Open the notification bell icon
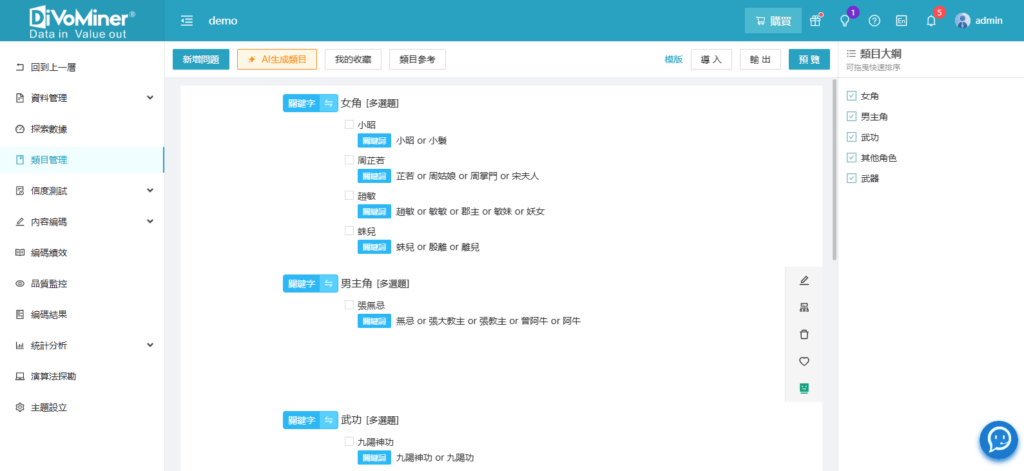Image resolution: width=1024 pixels, height=471 pixels. click(x=930, y=21)
